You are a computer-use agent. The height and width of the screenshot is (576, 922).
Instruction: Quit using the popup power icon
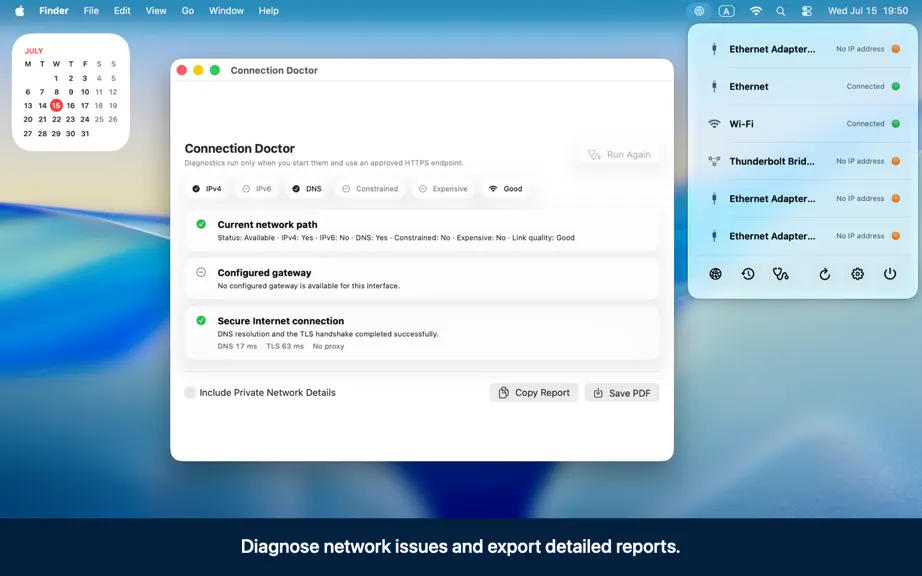click(x=890, y=274)
